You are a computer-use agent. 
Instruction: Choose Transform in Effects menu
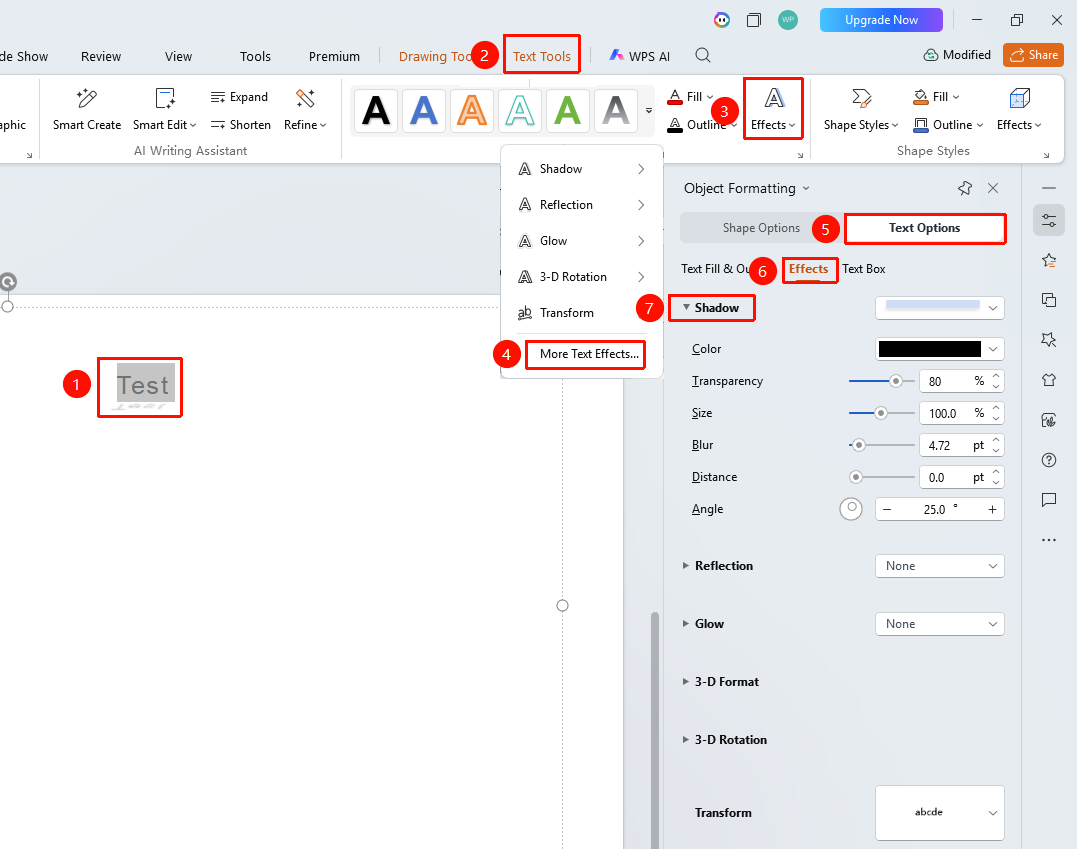[582, 313]
